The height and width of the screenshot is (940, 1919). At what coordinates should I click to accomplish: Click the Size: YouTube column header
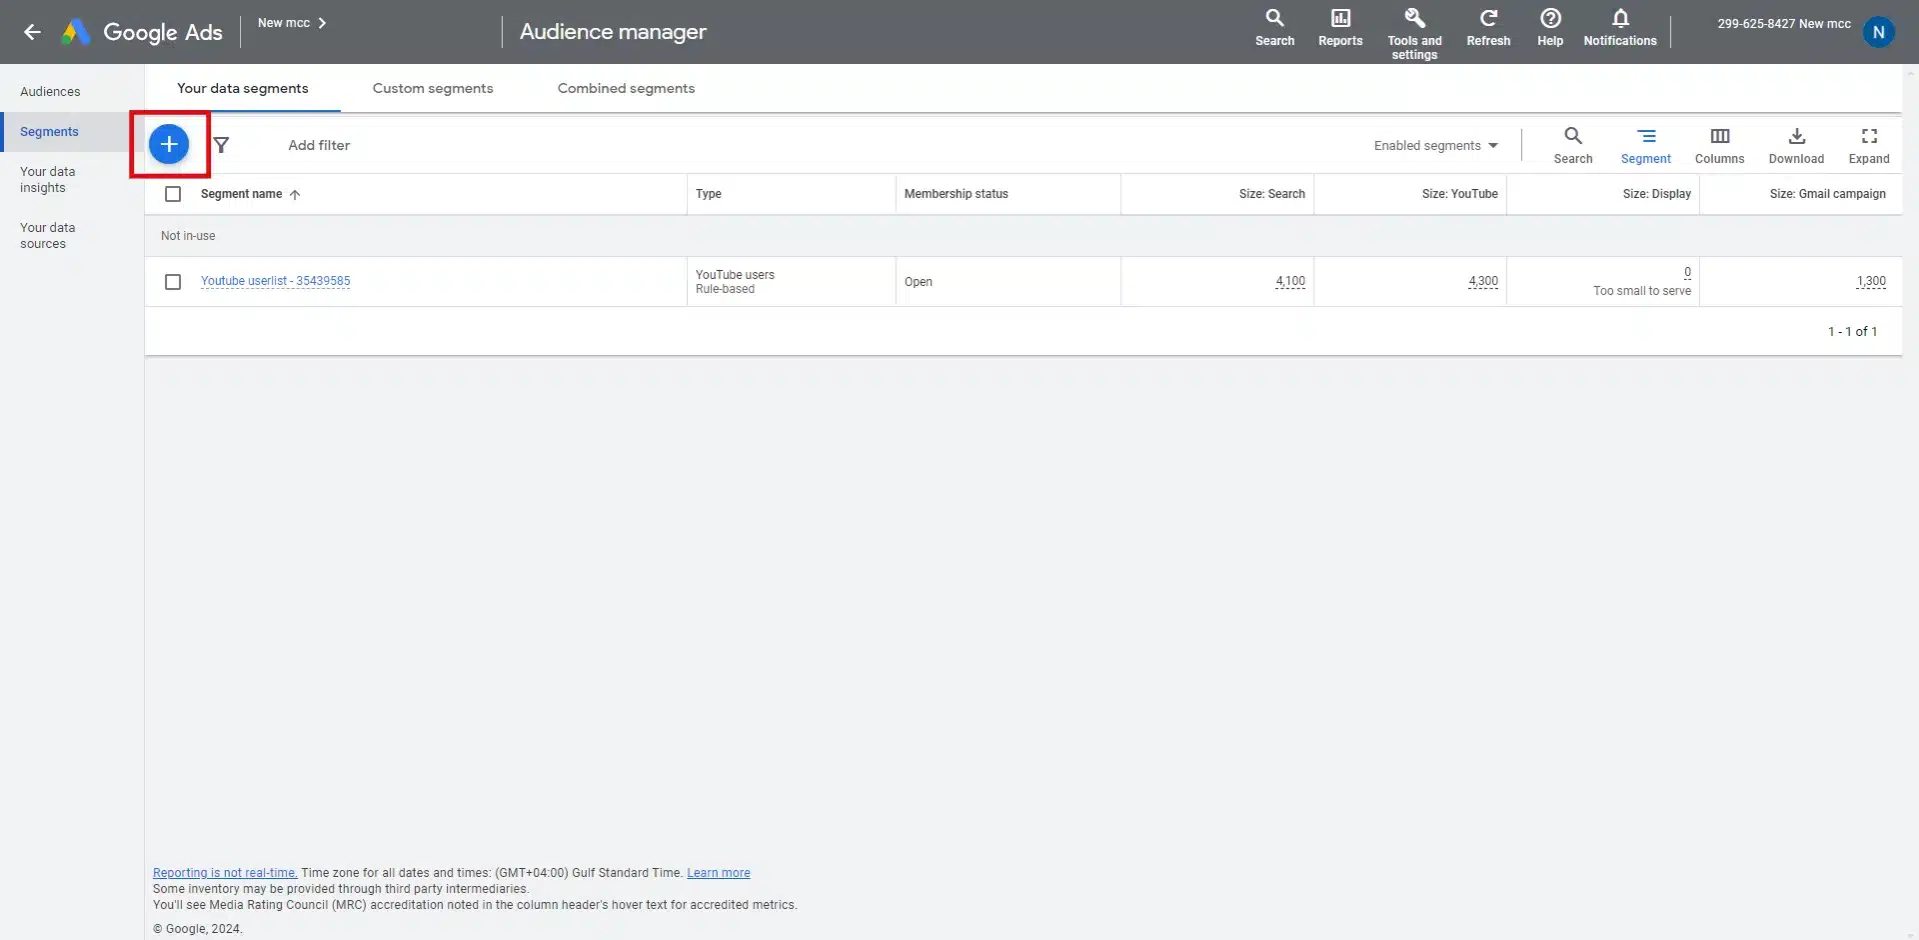tap(1460, 194)
